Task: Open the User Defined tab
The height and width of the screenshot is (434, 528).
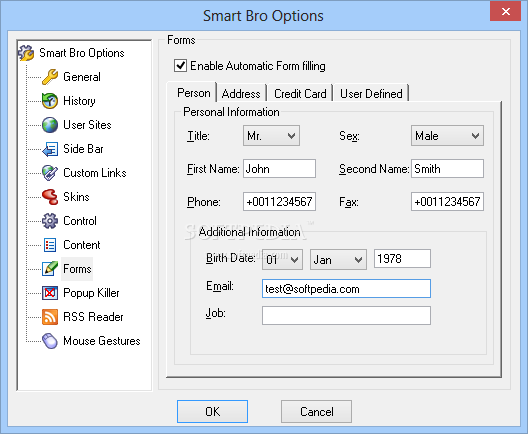Action: 371,94
